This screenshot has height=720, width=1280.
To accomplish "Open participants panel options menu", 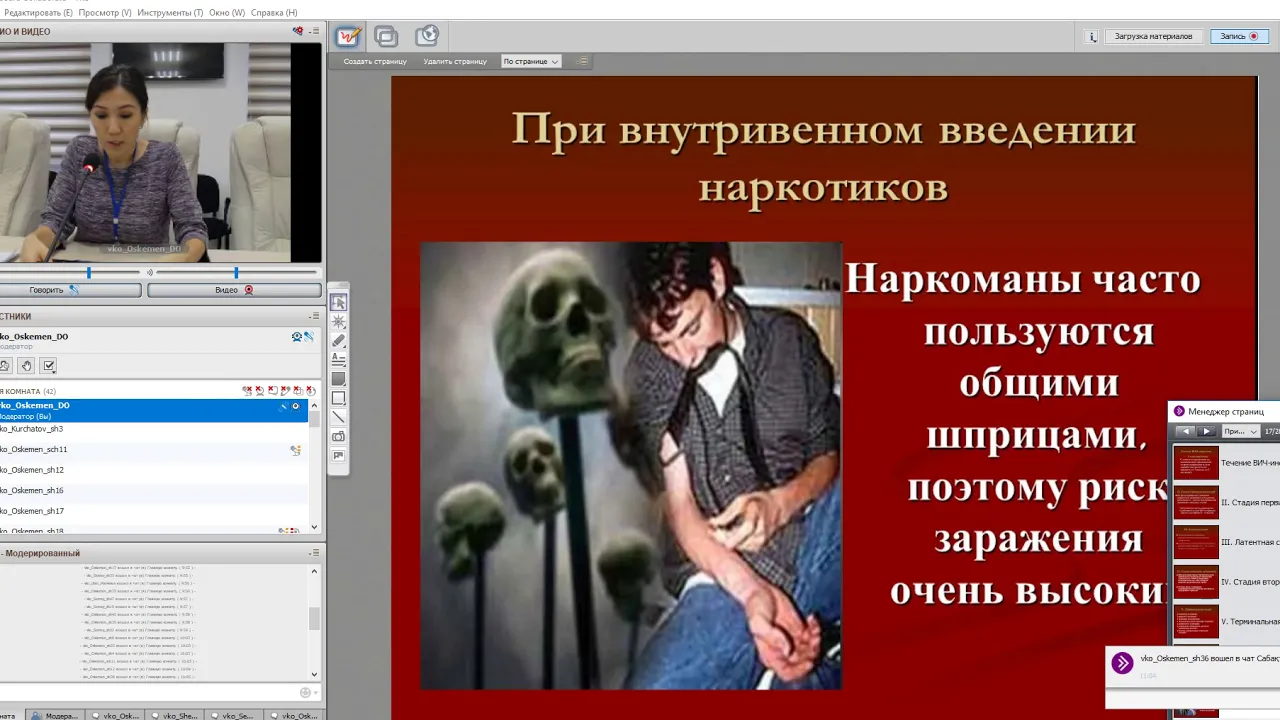I will (x=314, y=316).
